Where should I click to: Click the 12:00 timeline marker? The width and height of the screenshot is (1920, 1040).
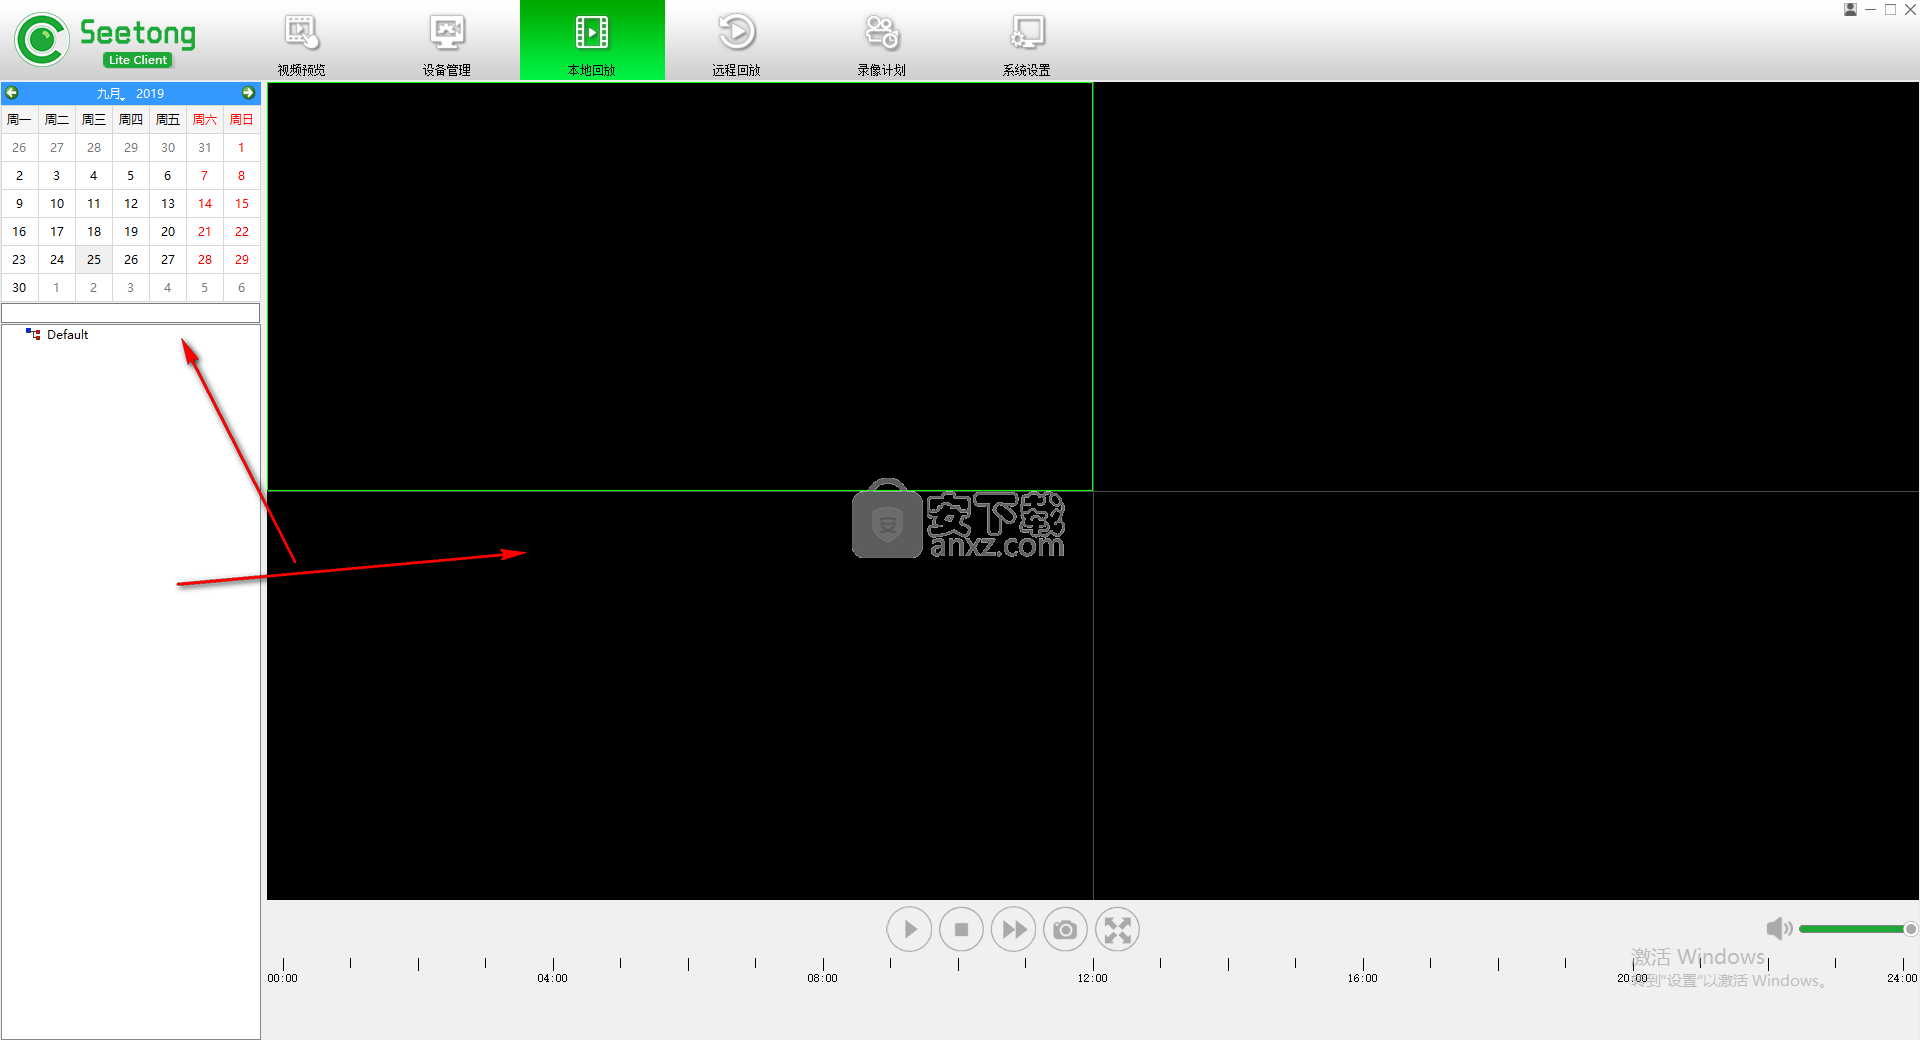pyautogui.click(x=1092, y=978)
